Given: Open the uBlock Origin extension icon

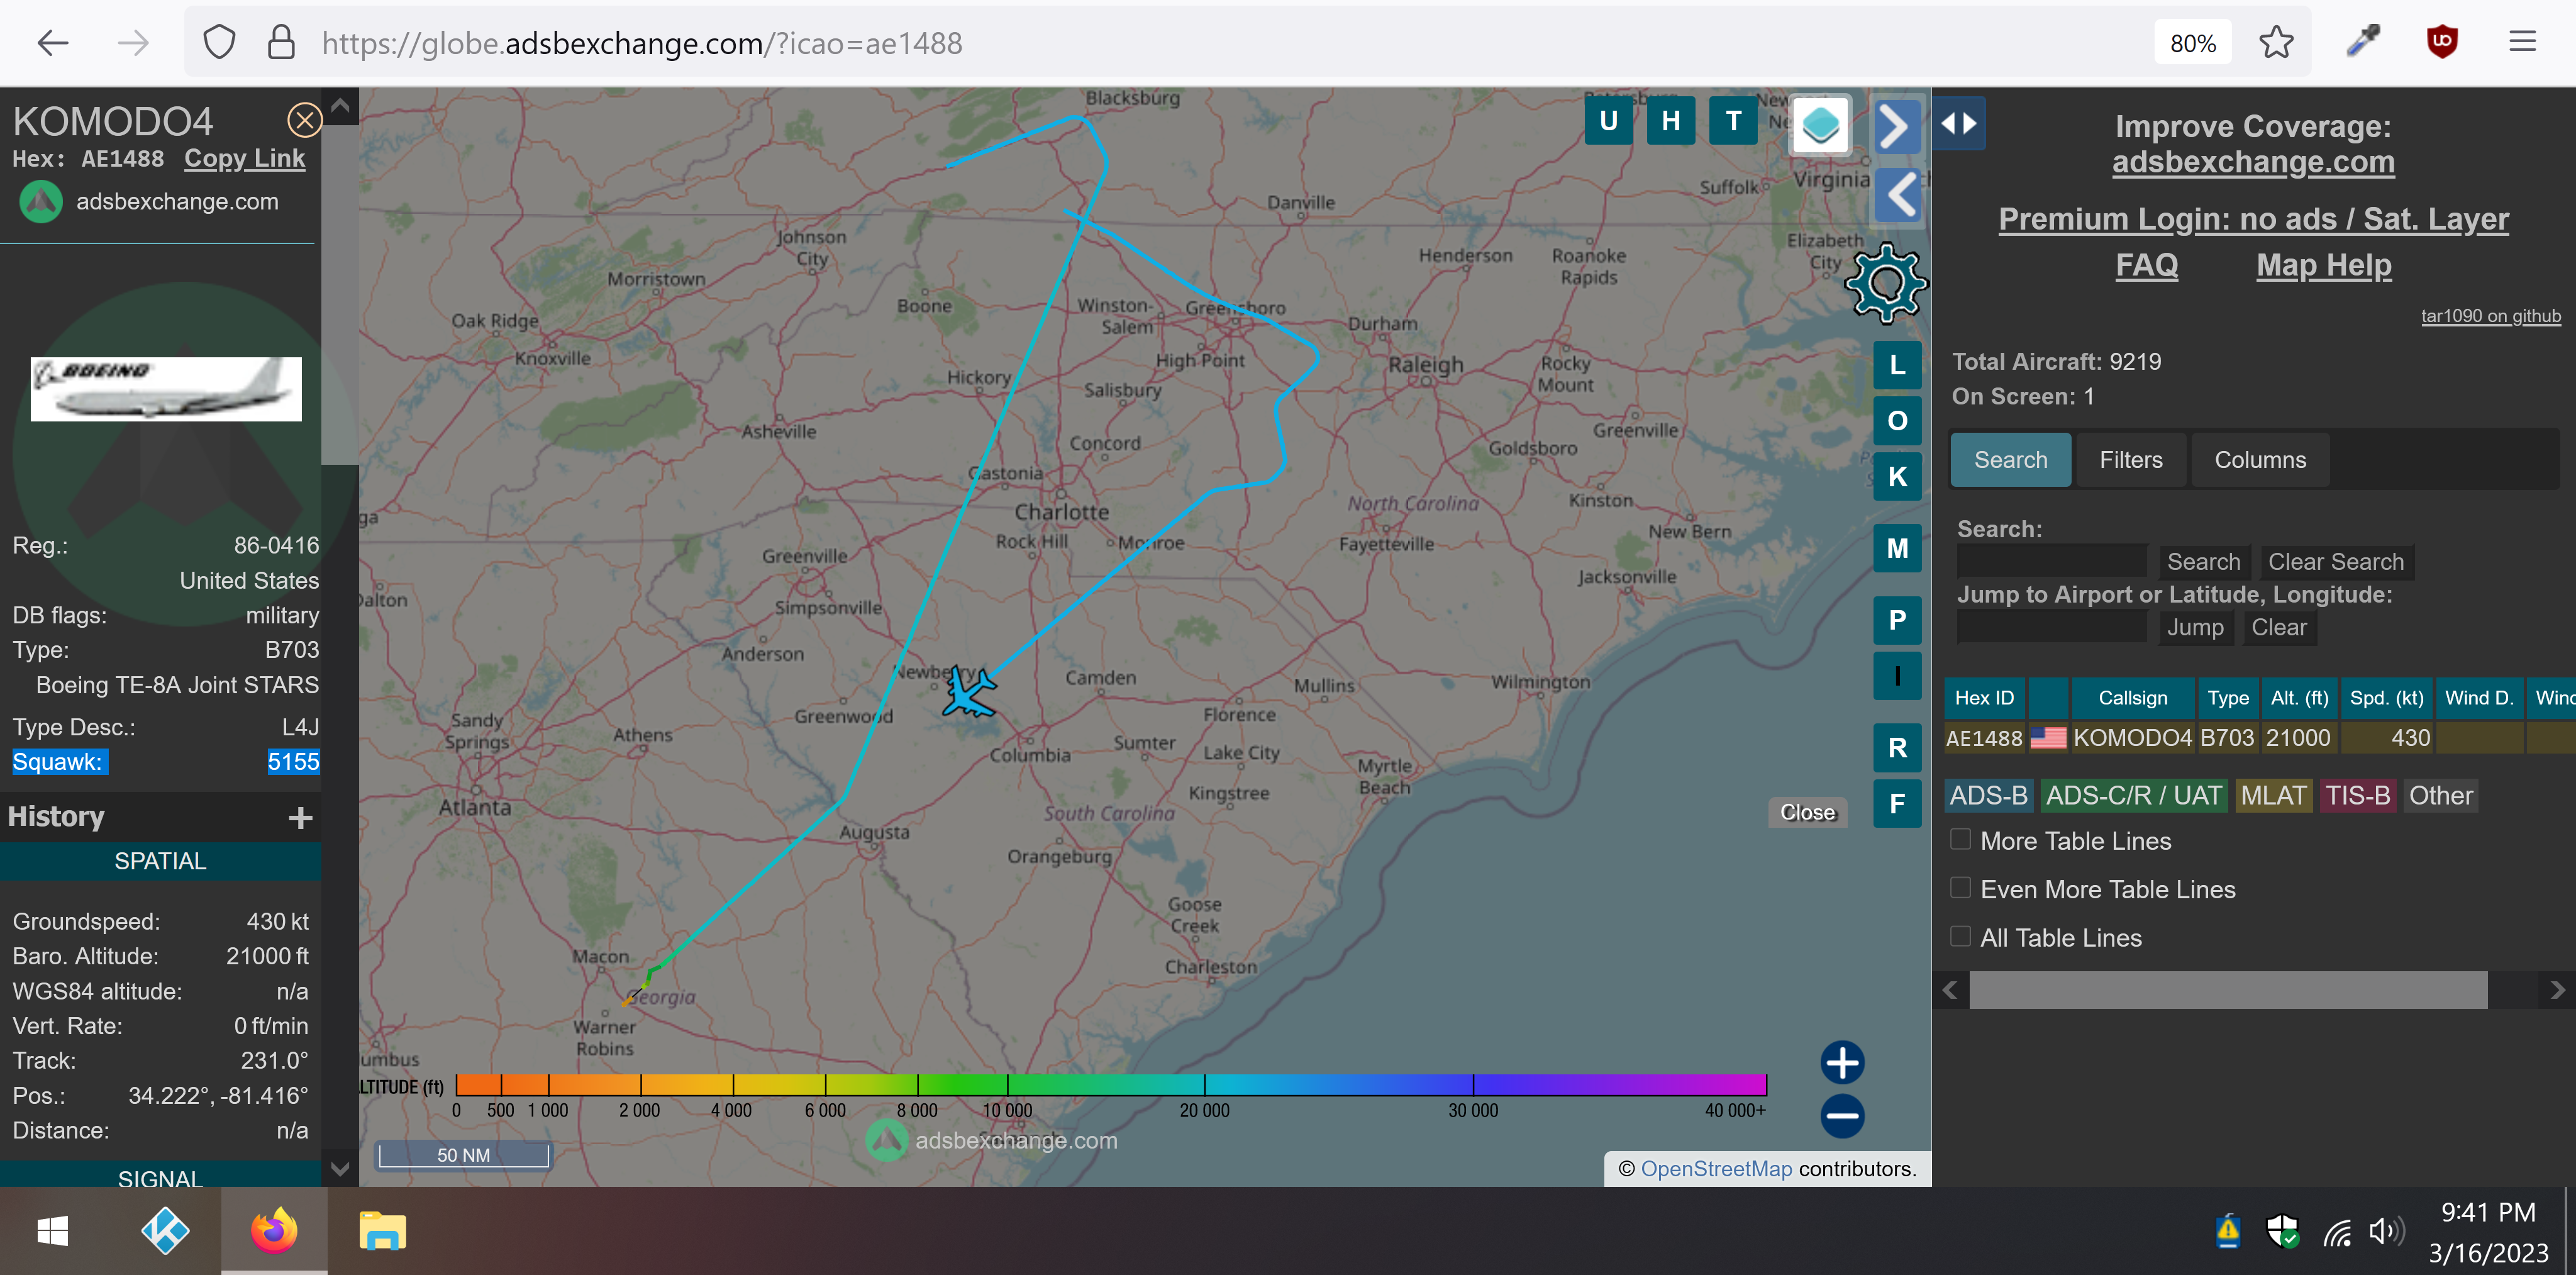Looking at the screenshot, I should pyautogui.click(x=2441, y=42).
